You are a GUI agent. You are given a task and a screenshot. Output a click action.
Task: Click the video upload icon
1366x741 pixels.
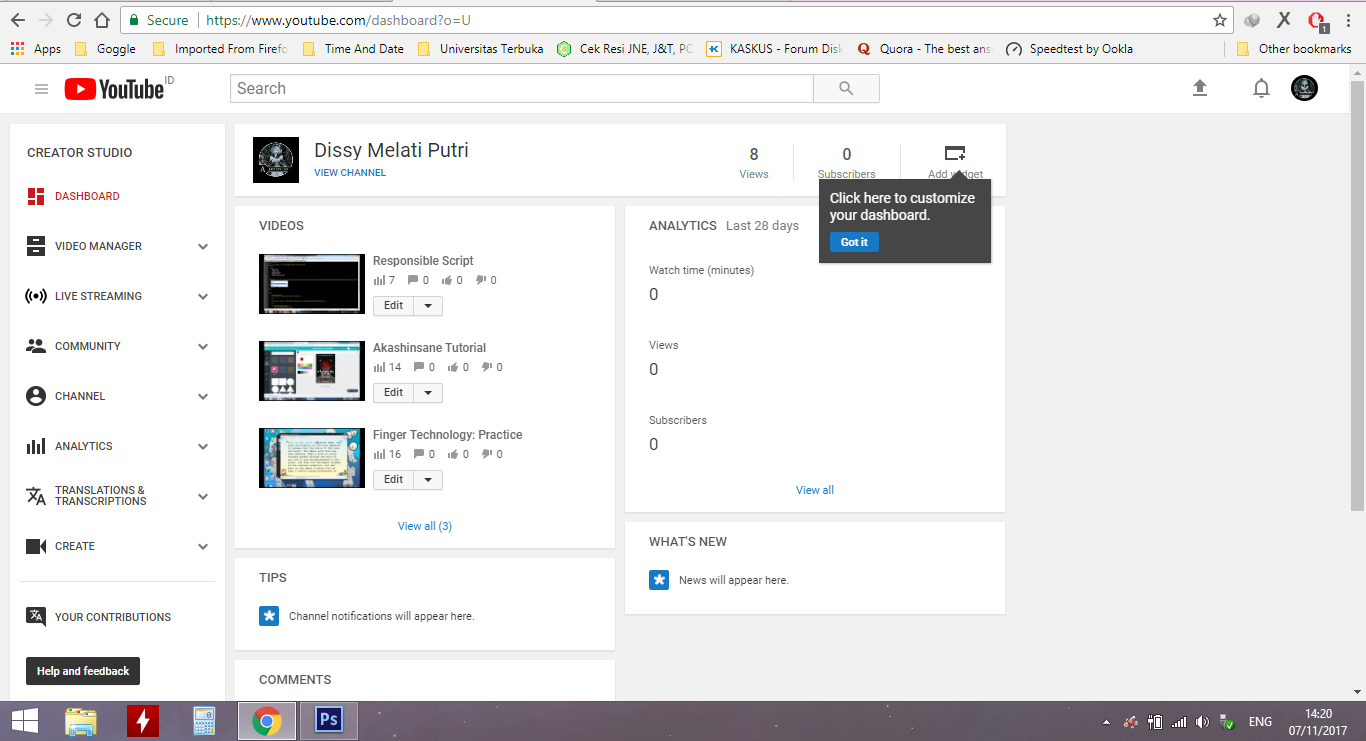tap(1200, 88)
